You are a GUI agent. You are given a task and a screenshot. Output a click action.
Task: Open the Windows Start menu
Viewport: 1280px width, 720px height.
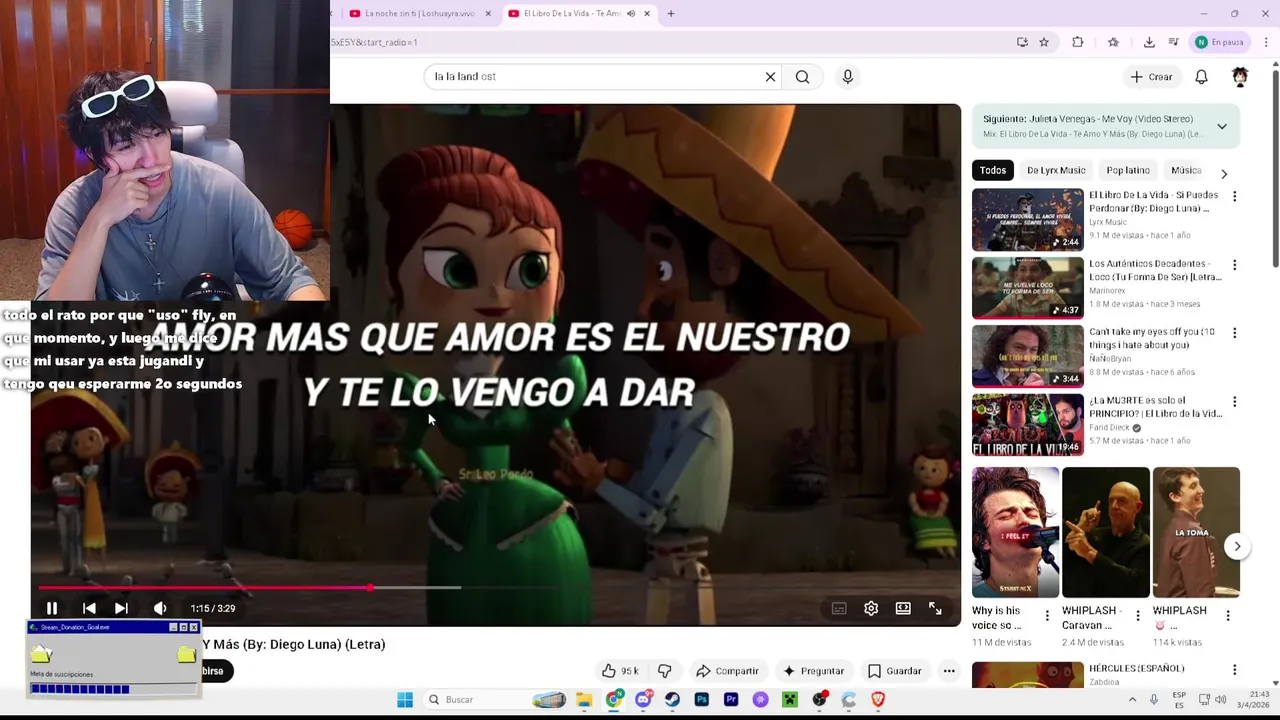coord(405,700)
